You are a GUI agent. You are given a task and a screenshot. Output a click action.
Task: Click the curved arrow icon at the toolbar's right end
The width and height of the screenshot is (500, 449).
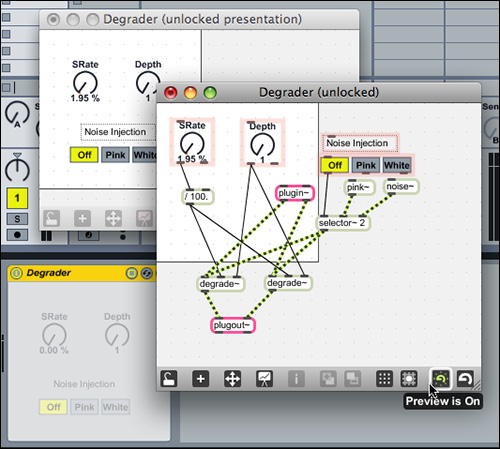465,379
